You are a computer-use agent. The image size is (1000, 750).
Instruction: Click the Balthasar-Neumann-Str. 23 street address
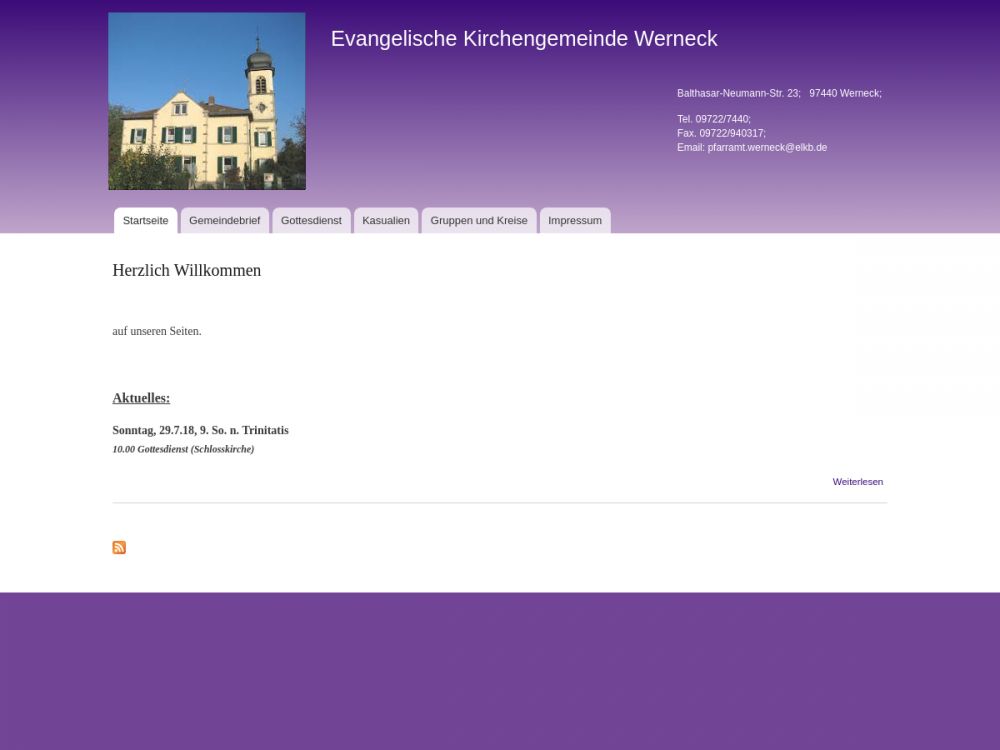tap(738, 93)
